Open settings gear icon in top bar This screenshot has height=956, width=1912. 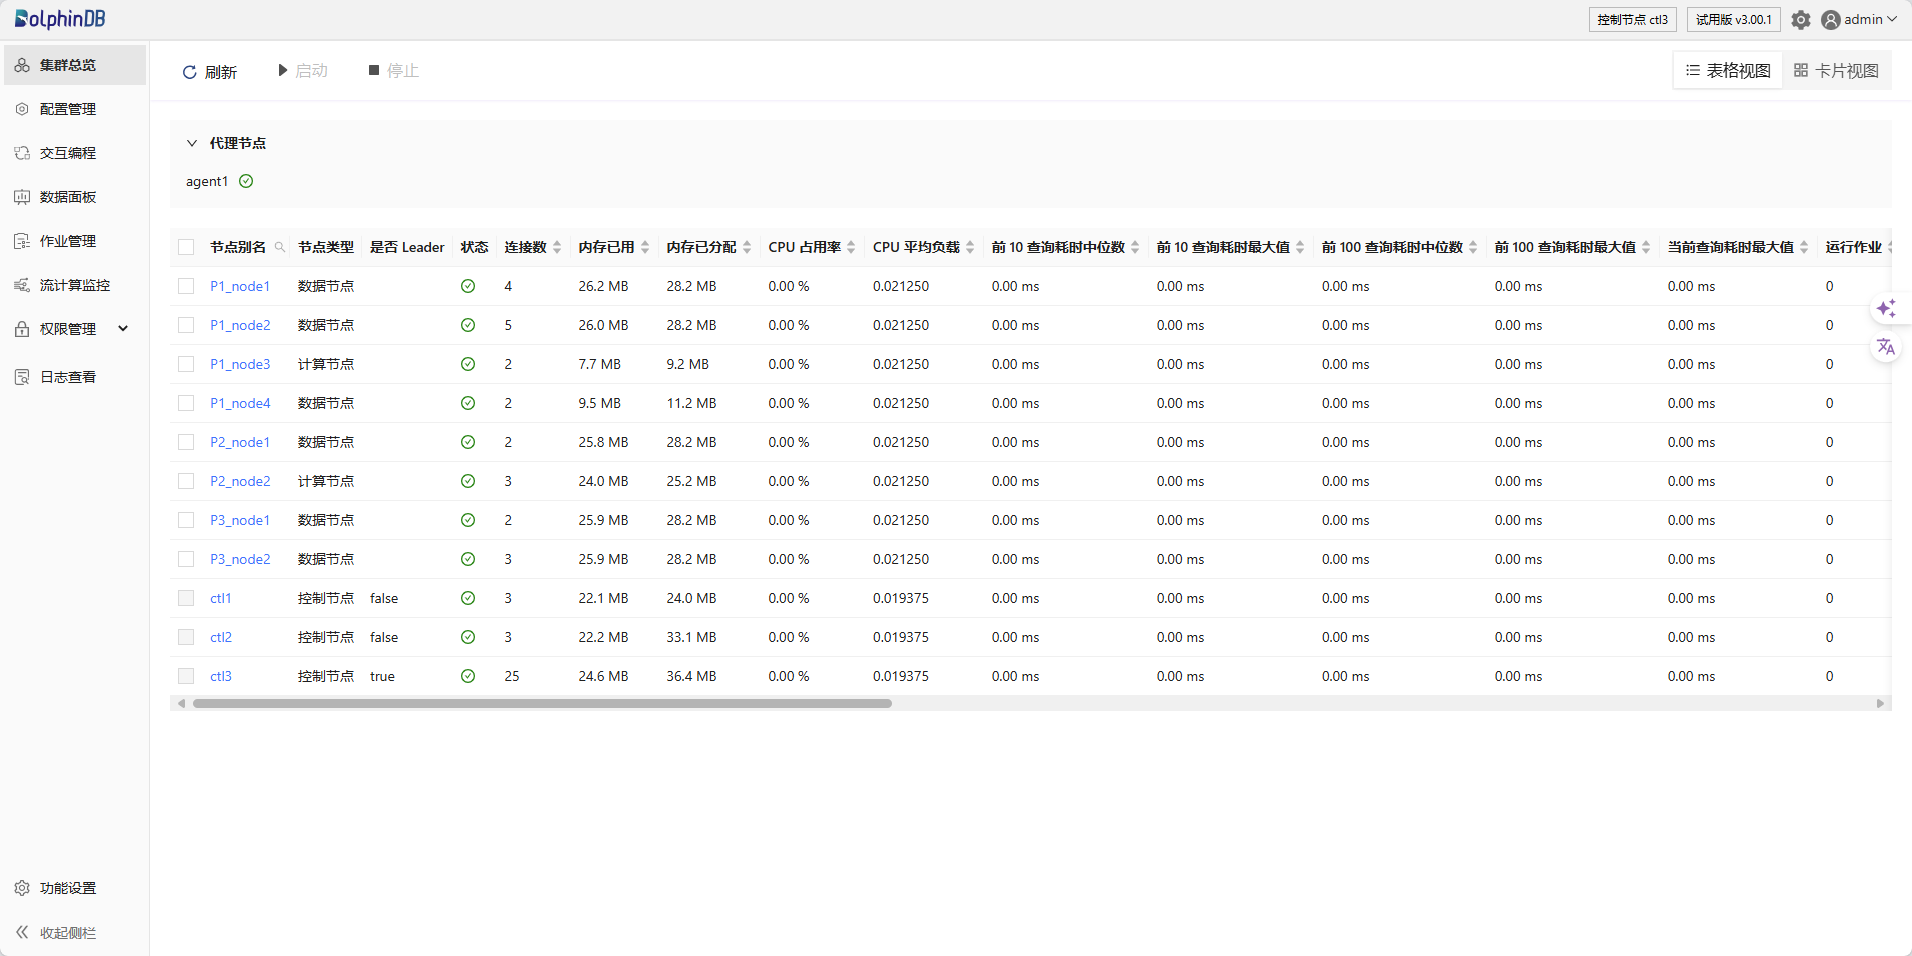click(x=1801, y=20)
